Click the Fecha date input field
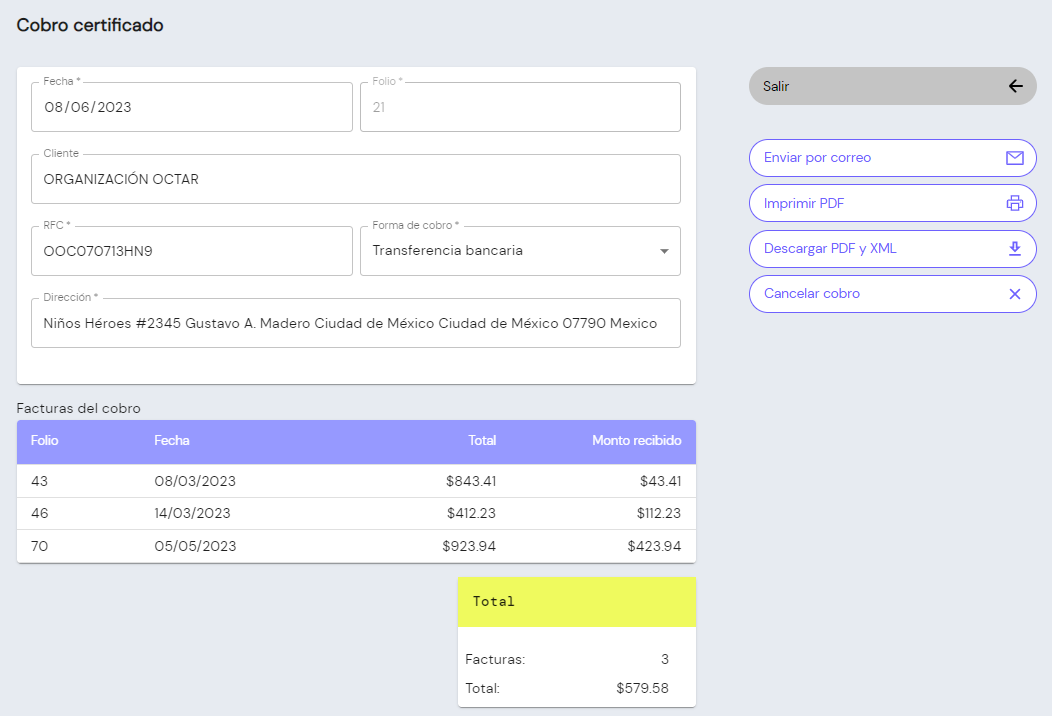This screenshot has width=1052, height=716. coord(191,107)
